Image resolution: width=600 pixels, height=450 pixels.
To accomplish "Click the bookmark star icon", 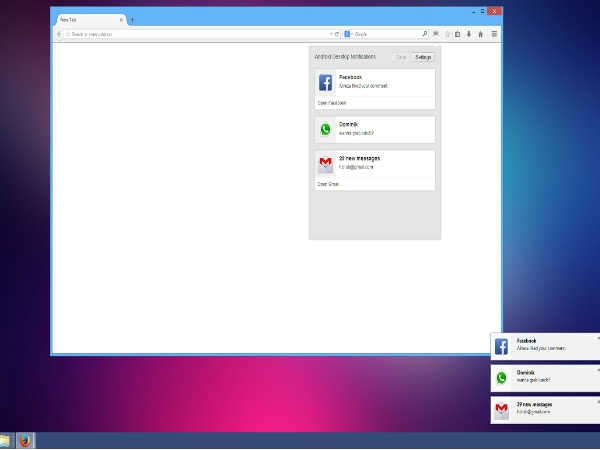I will coord(447,34).
